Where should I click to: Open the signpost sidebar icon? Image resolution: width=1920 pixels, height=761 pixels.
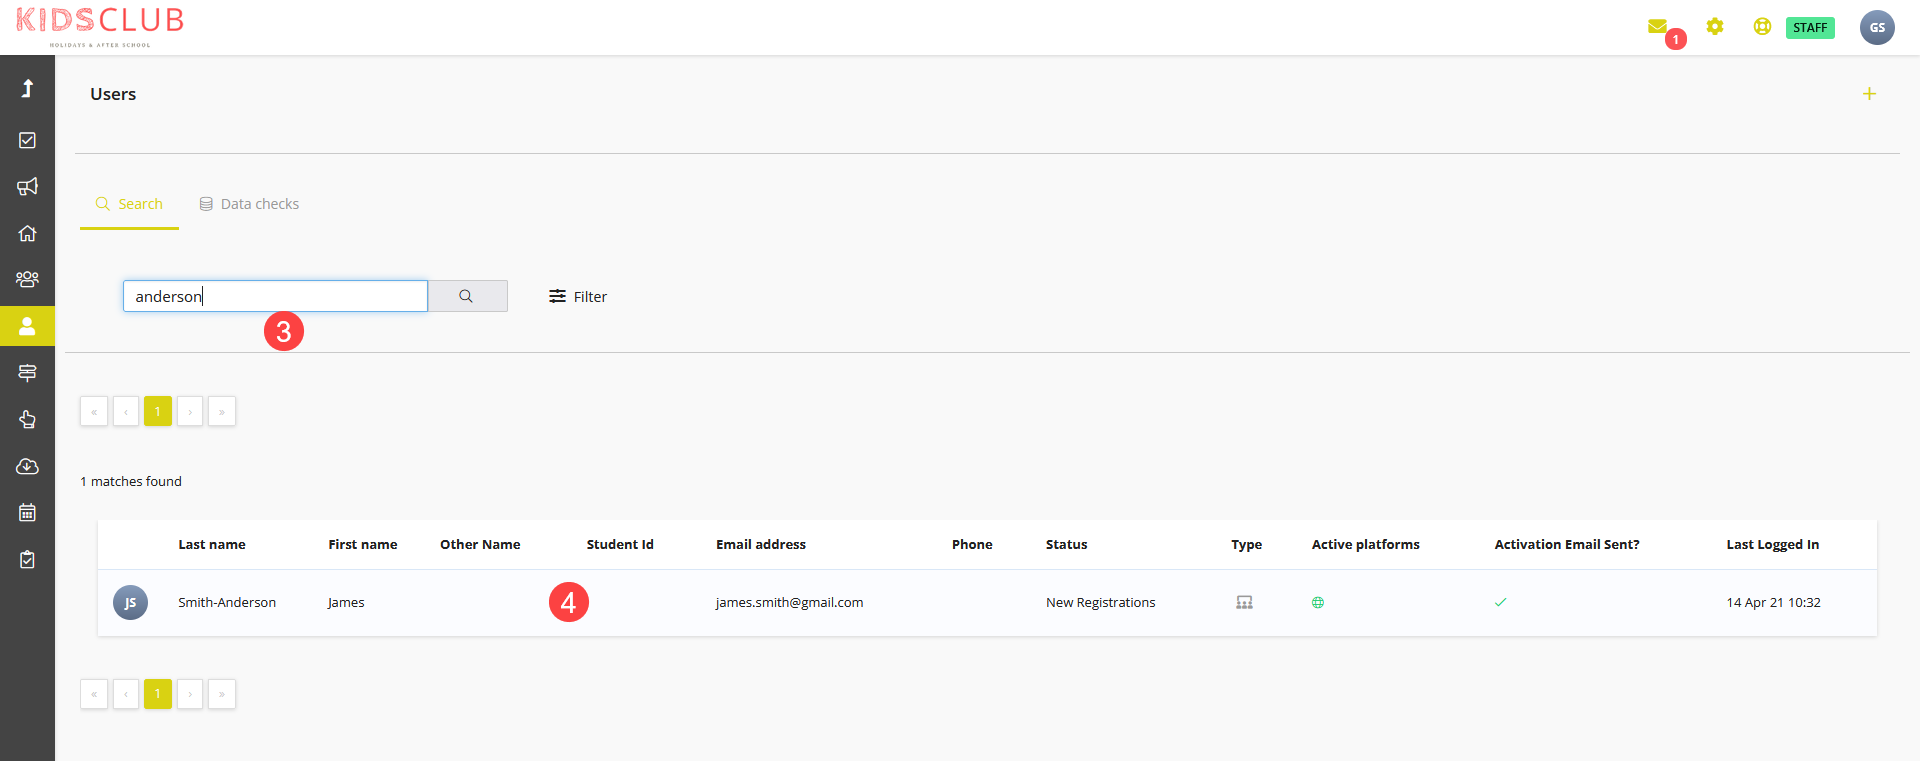(27, 373)
